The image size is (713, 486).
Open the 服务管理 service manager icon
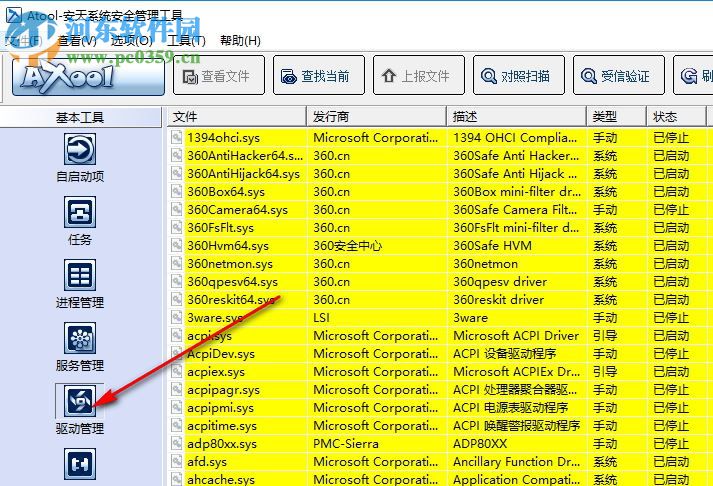(80, 338)
